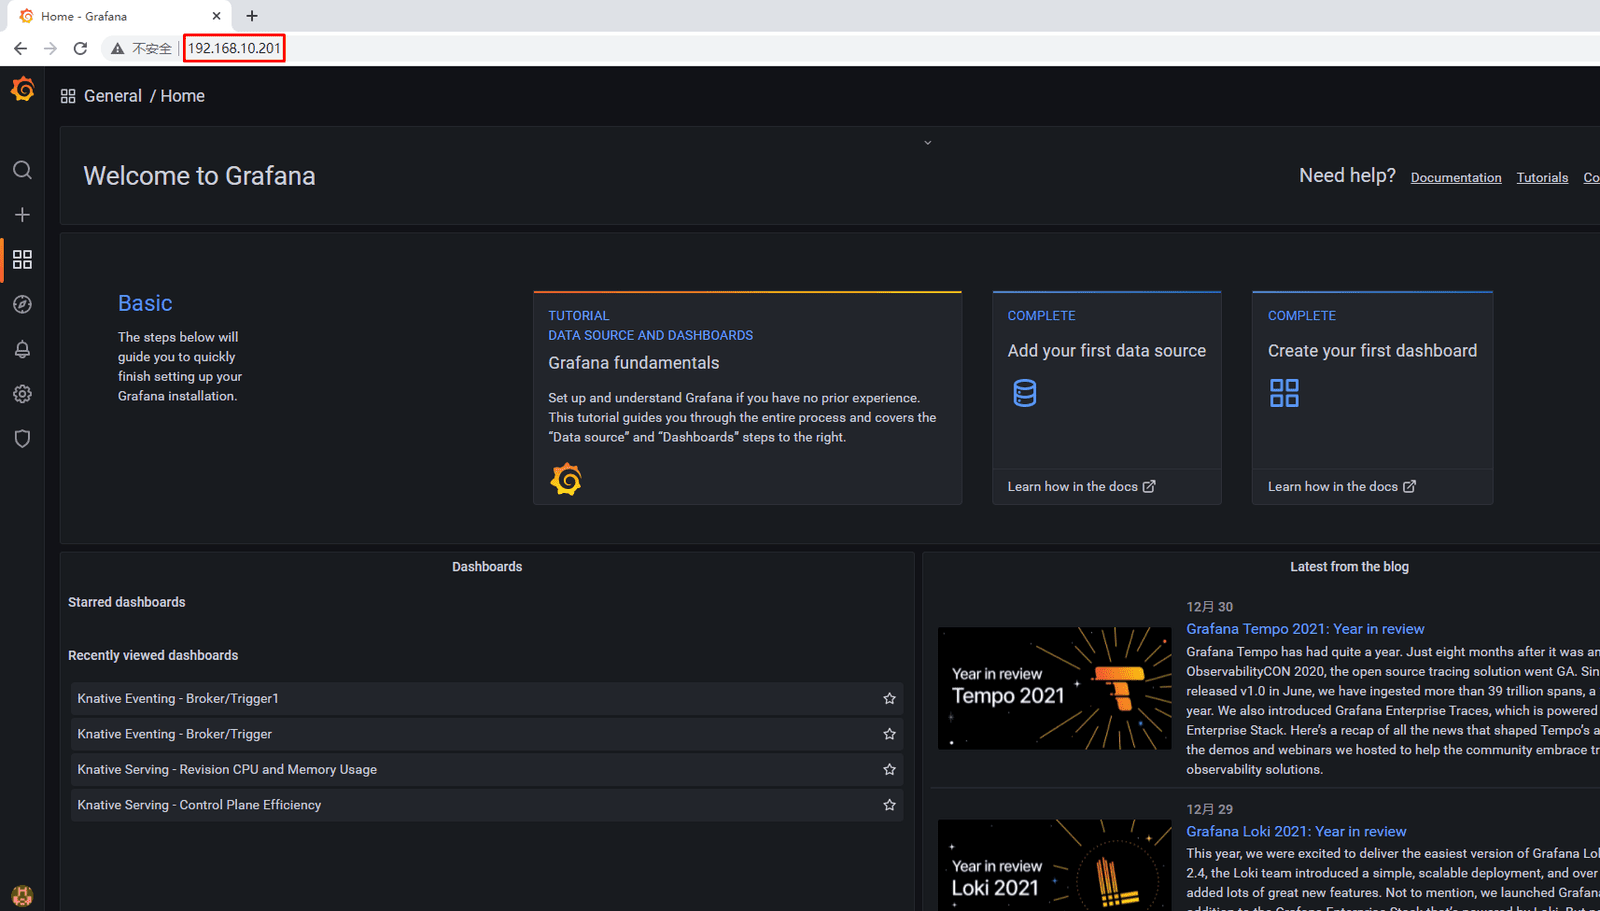Screen dimensions: 1600x911
Task: Open a new browser tab with plus
Action: 252,16
